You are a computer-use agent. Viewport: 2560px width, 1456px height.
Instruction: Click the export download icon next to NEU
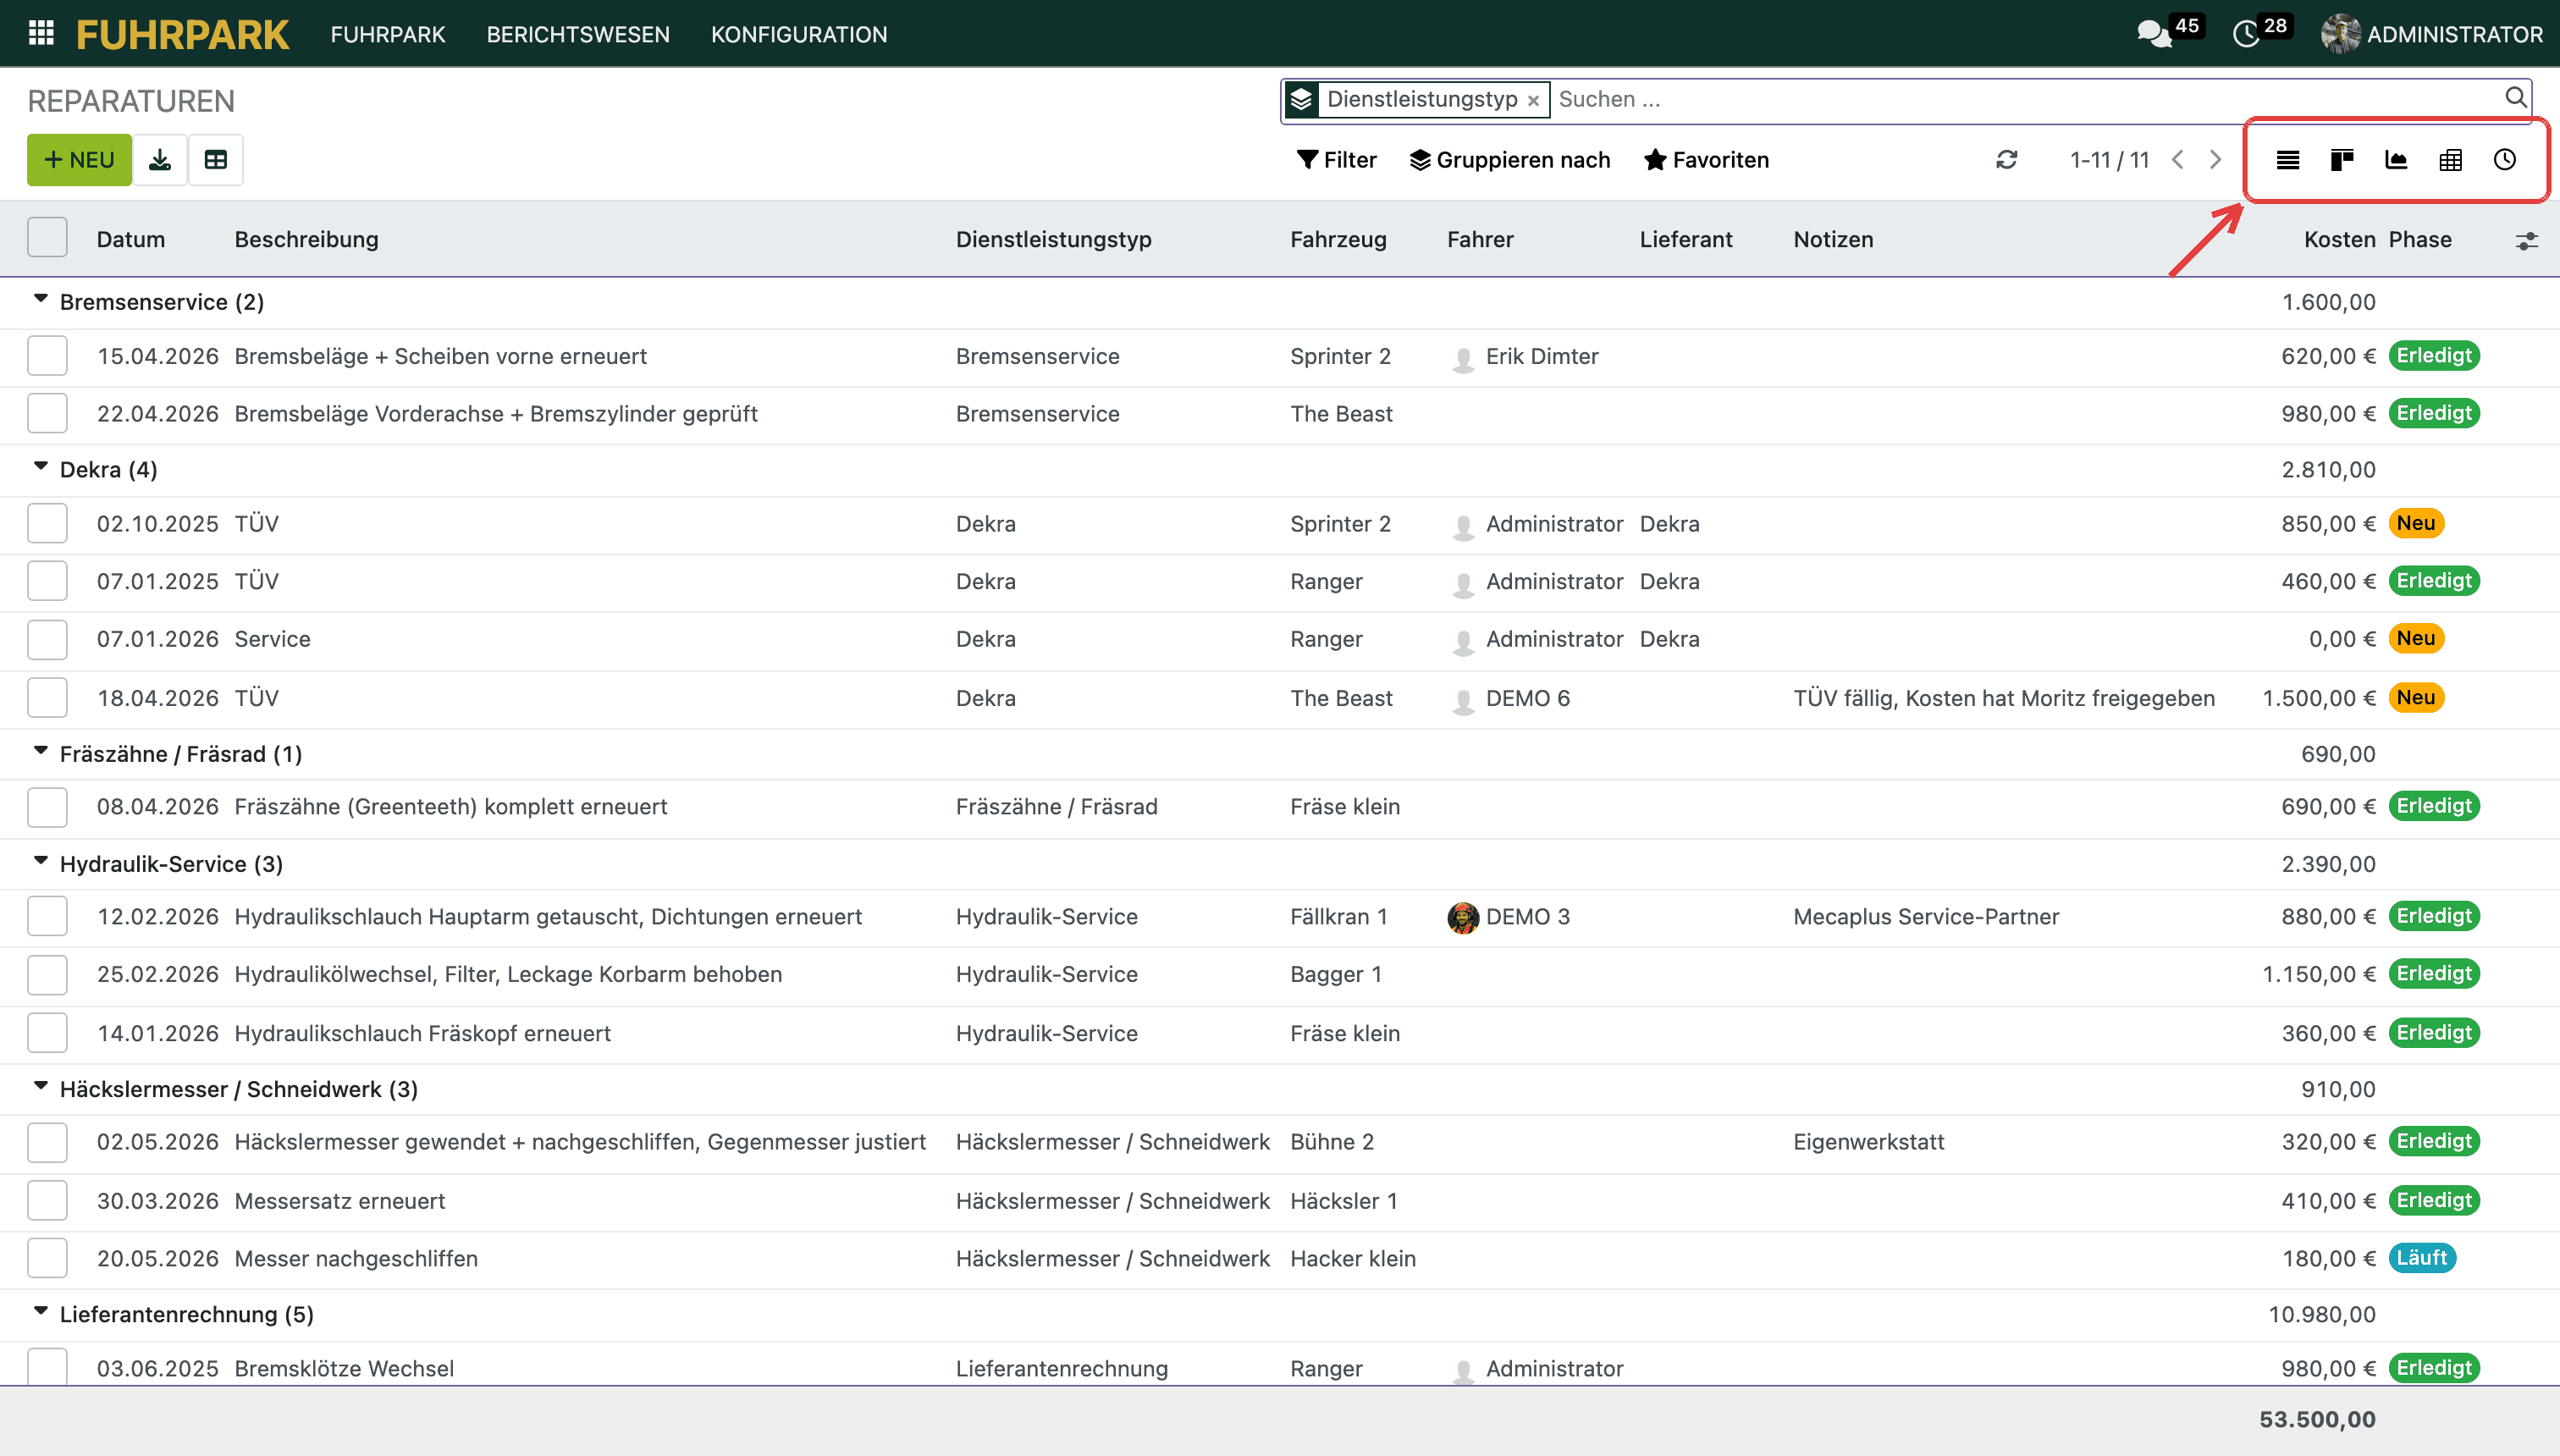pos(160,160)
